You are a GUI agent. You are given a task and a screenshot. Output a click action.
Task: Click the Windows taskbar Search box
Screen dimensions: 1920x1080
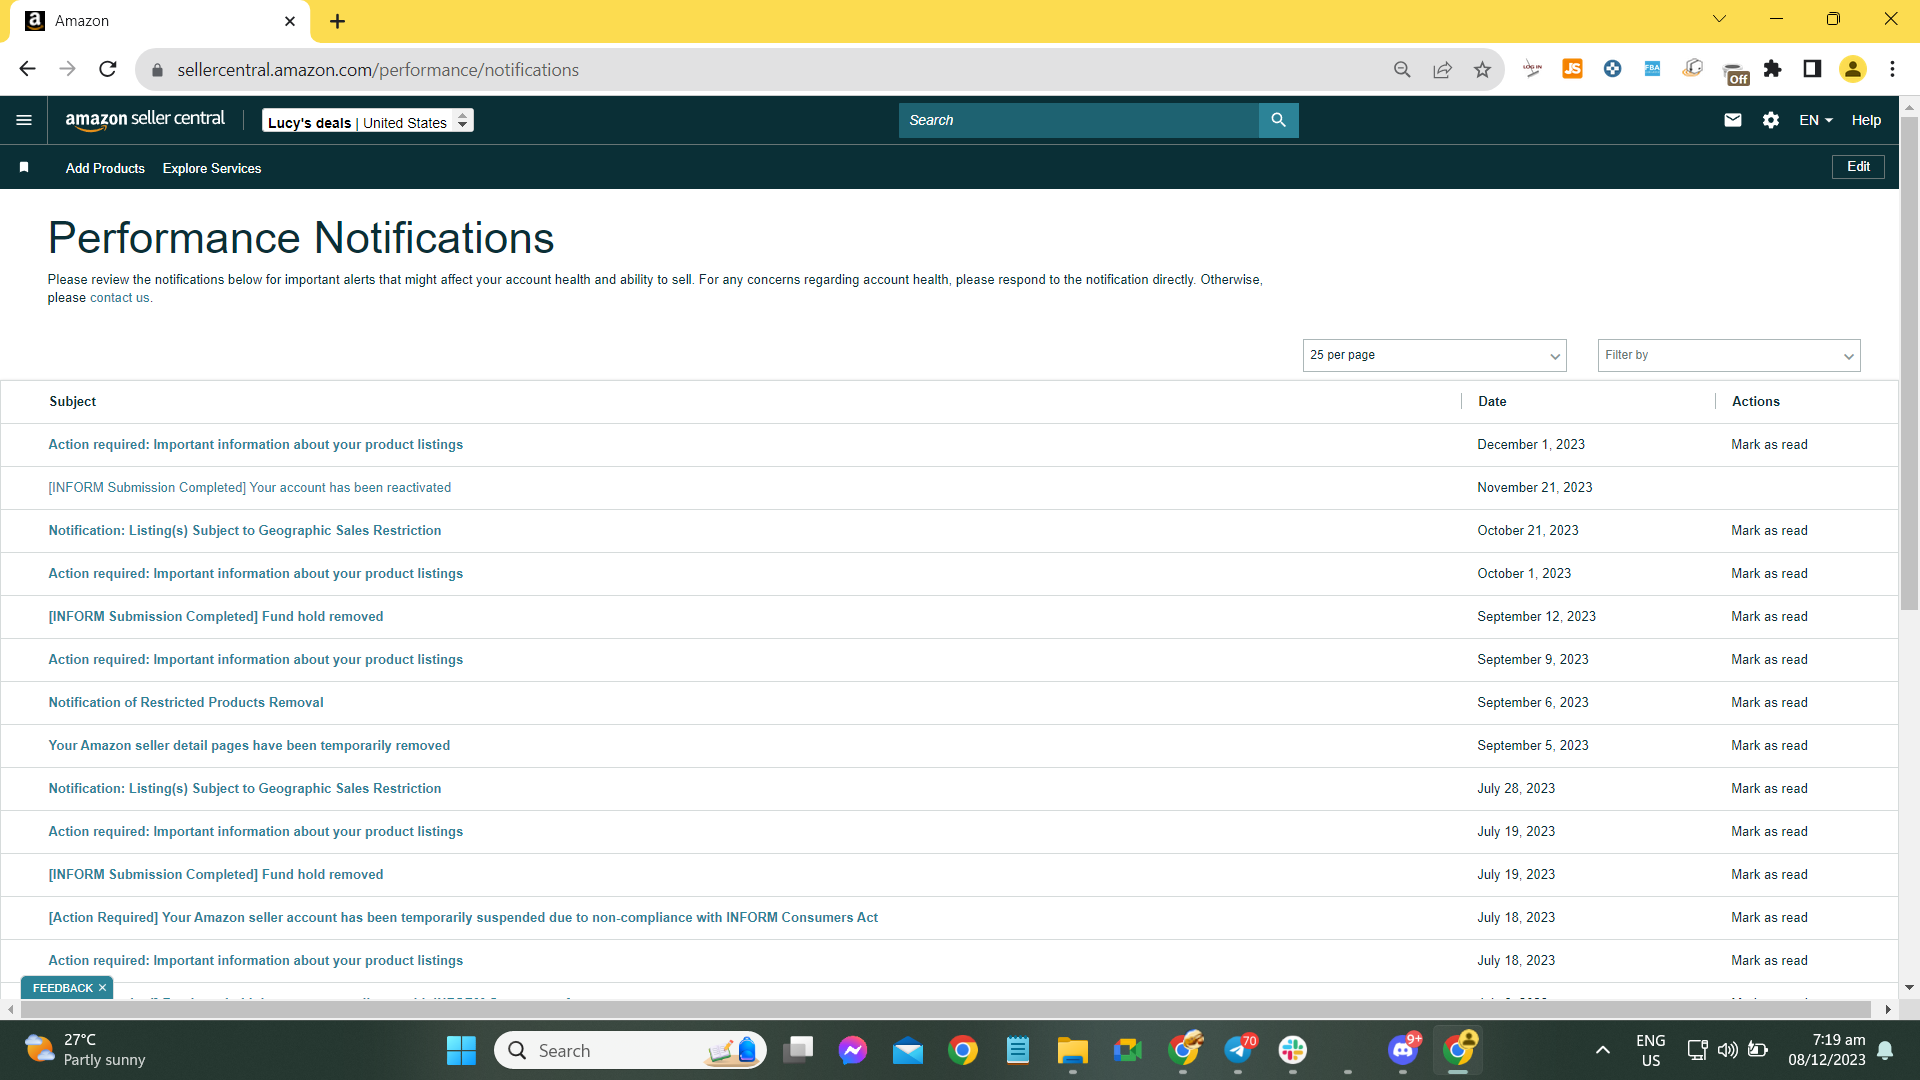click(x=630, y=1050)
